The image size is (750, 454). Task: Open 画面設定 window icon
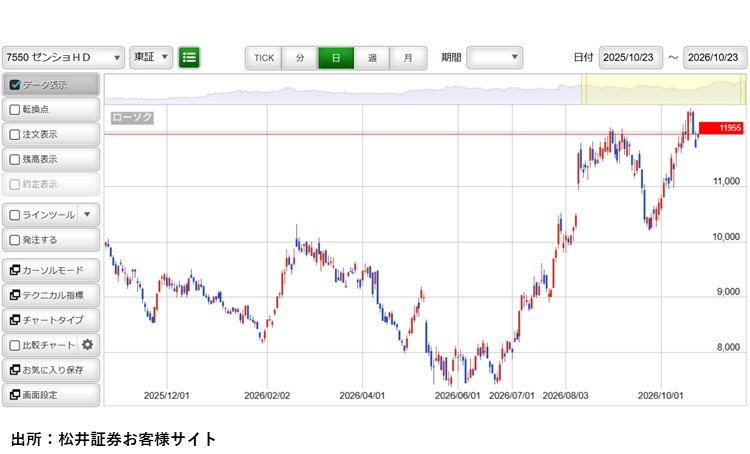click(x=15, y=394)
